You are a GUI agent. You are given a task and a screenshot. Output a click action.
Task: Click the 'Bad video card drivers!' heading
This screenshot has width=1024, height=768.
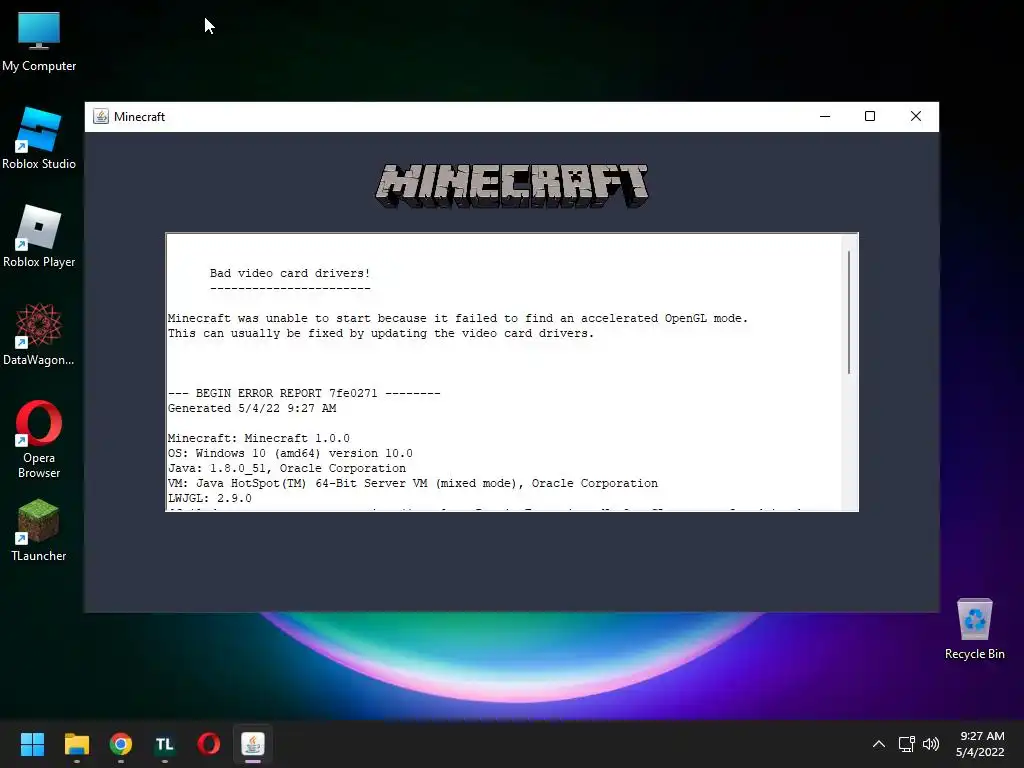point(290,273)
